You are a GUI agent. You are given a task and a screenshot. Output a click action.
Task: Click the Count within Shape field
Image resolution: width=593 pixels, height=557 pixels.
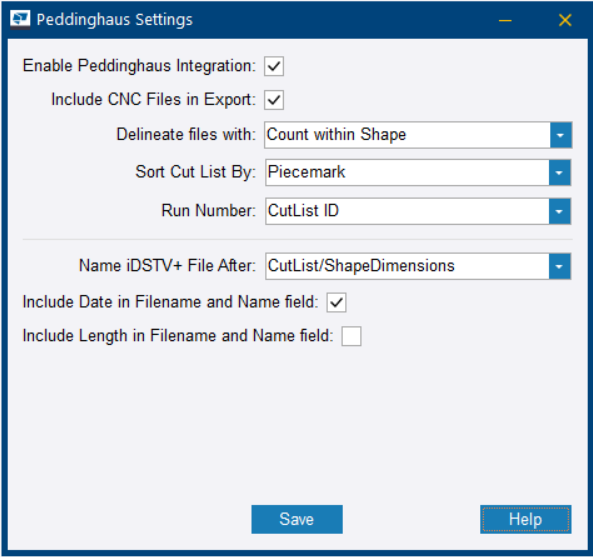tap(407, 135)
